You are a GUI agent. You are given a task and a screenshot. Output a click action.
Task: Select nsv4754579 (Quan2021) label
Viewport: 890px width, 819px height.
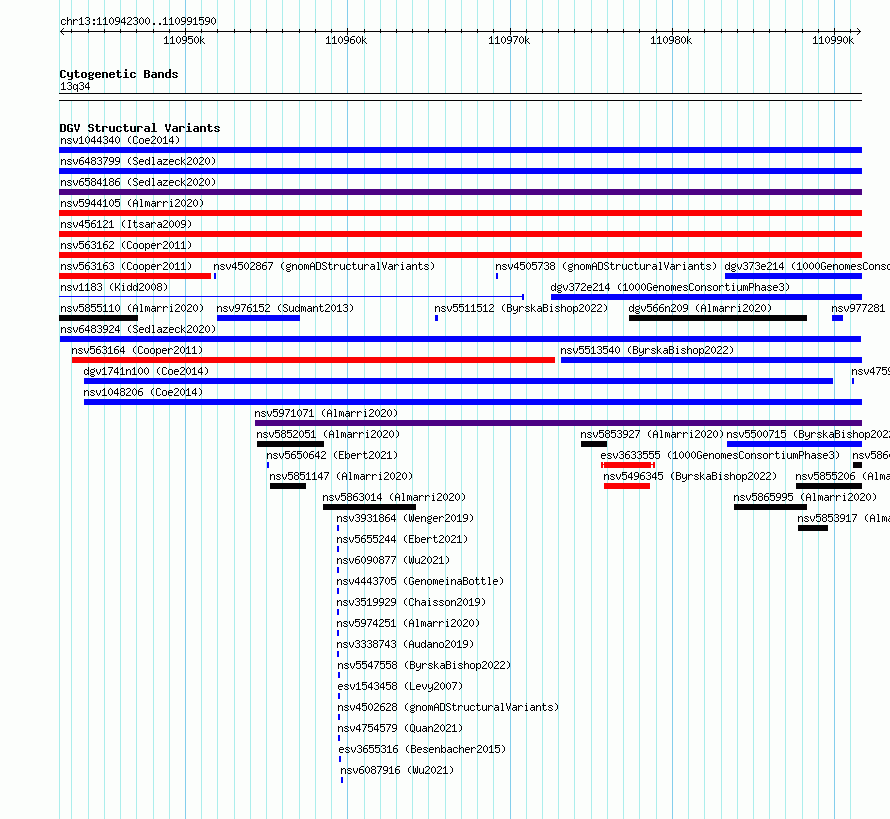tap(400, 728)
